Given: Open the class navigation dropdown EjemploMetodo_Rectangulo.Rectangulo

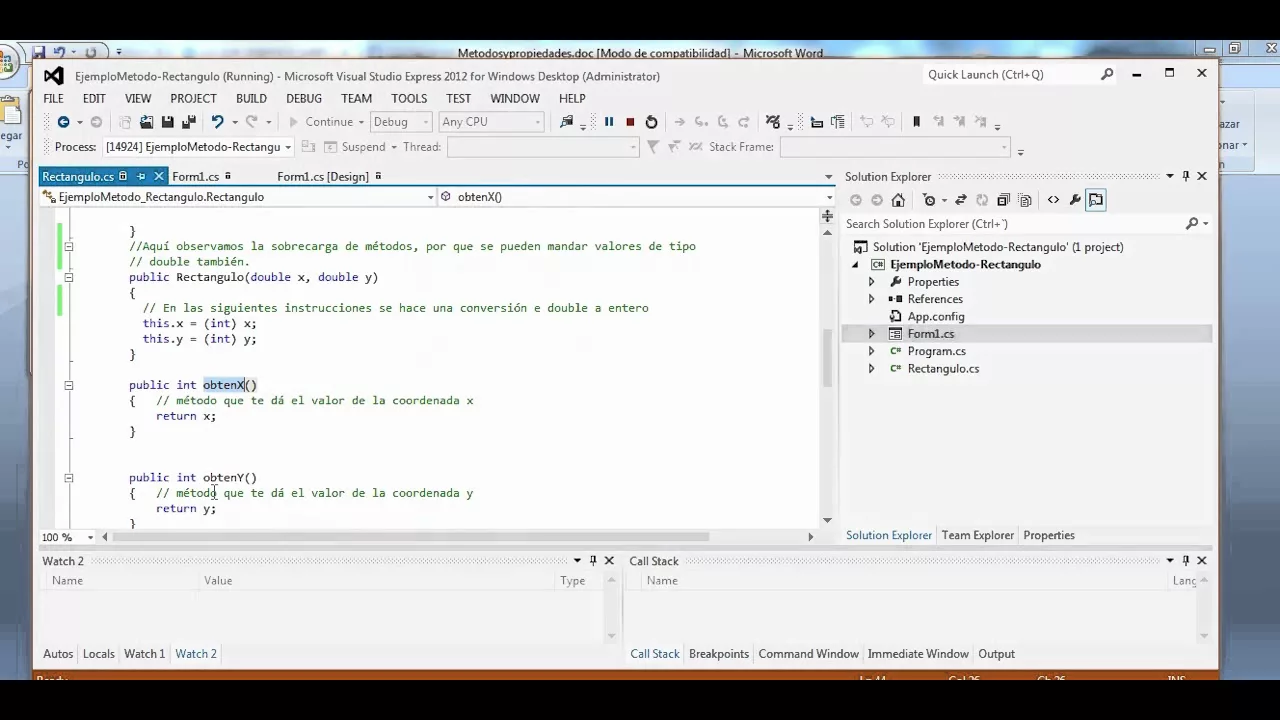Looking at the screenshot, I should coord(431,197).
